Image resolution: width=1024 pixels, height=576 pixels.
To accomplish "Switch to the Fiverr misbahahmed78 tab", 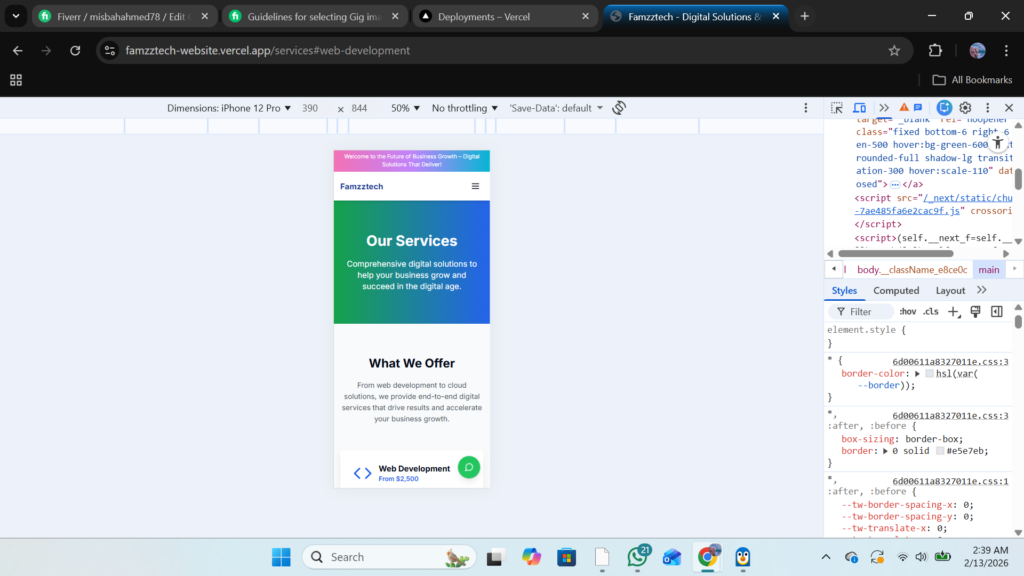I will pyautogui.click(x=123, y=16).
